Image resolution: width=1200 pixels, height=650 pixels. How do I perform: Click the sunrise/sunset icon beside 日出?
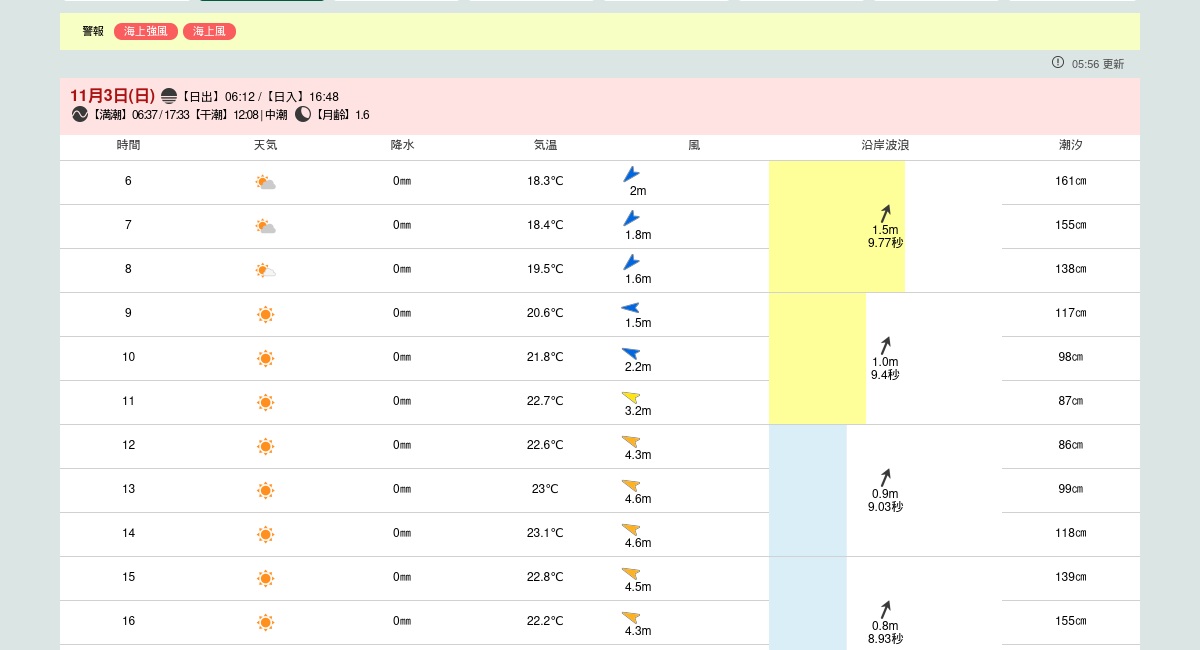pyautogui.click(x=169, y=96)
